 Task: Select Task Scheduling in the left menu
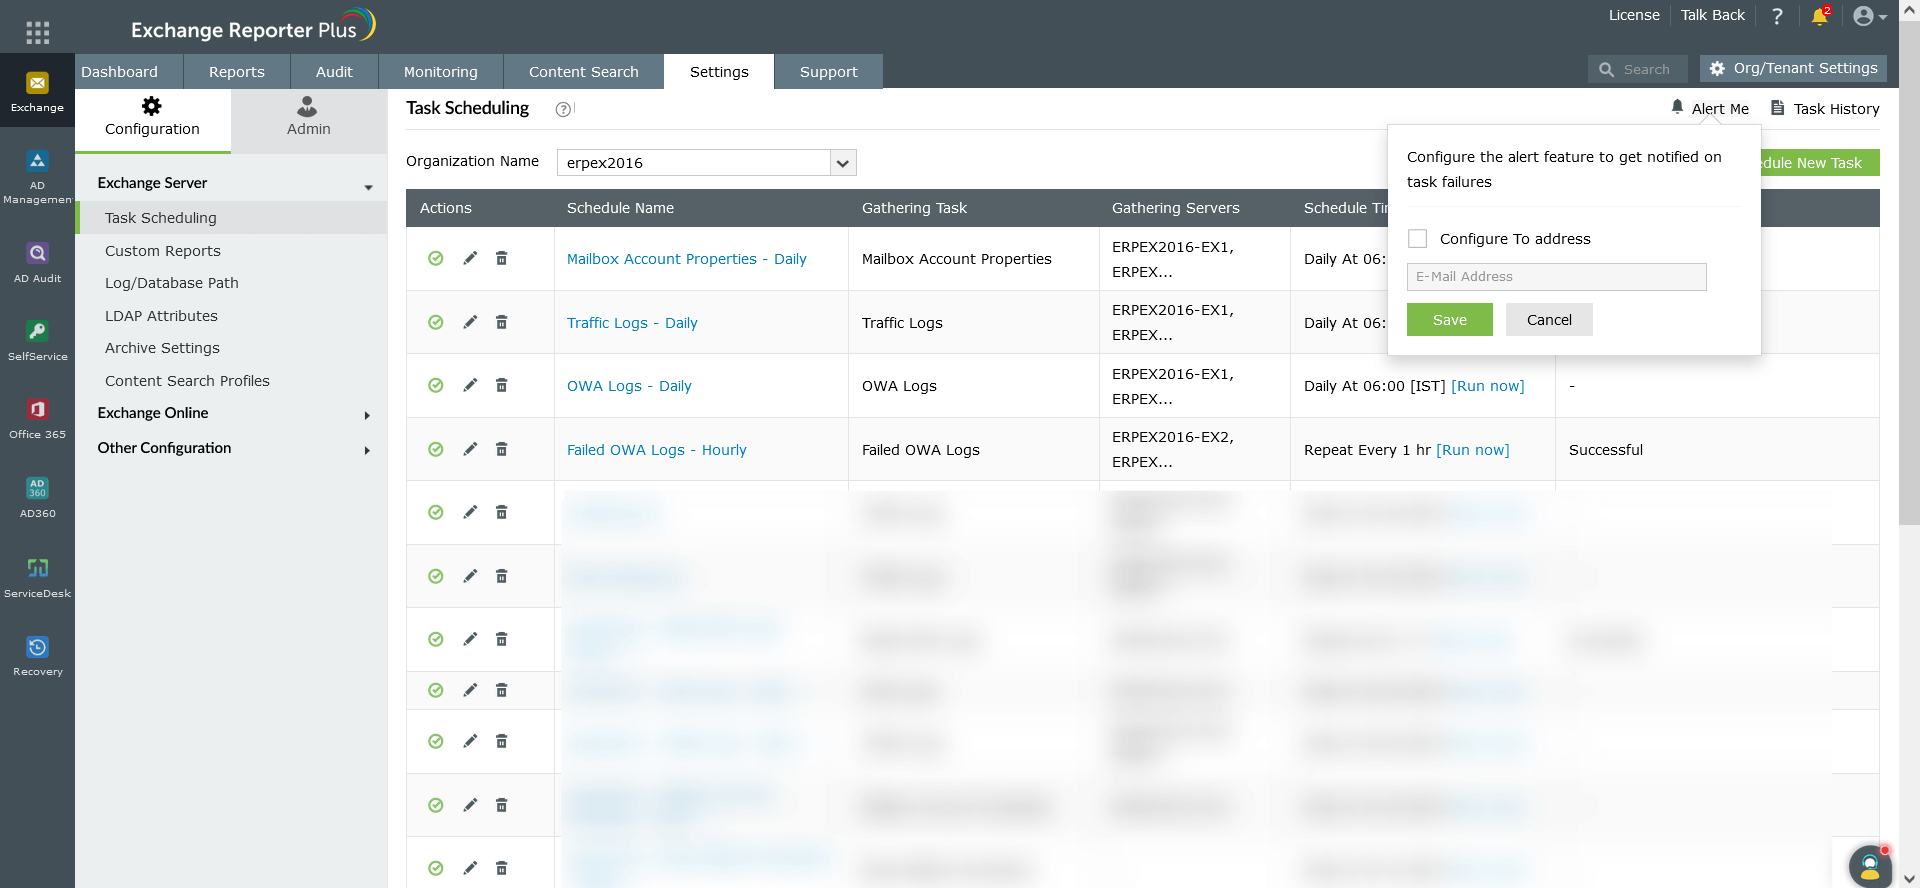coord(231,218)
